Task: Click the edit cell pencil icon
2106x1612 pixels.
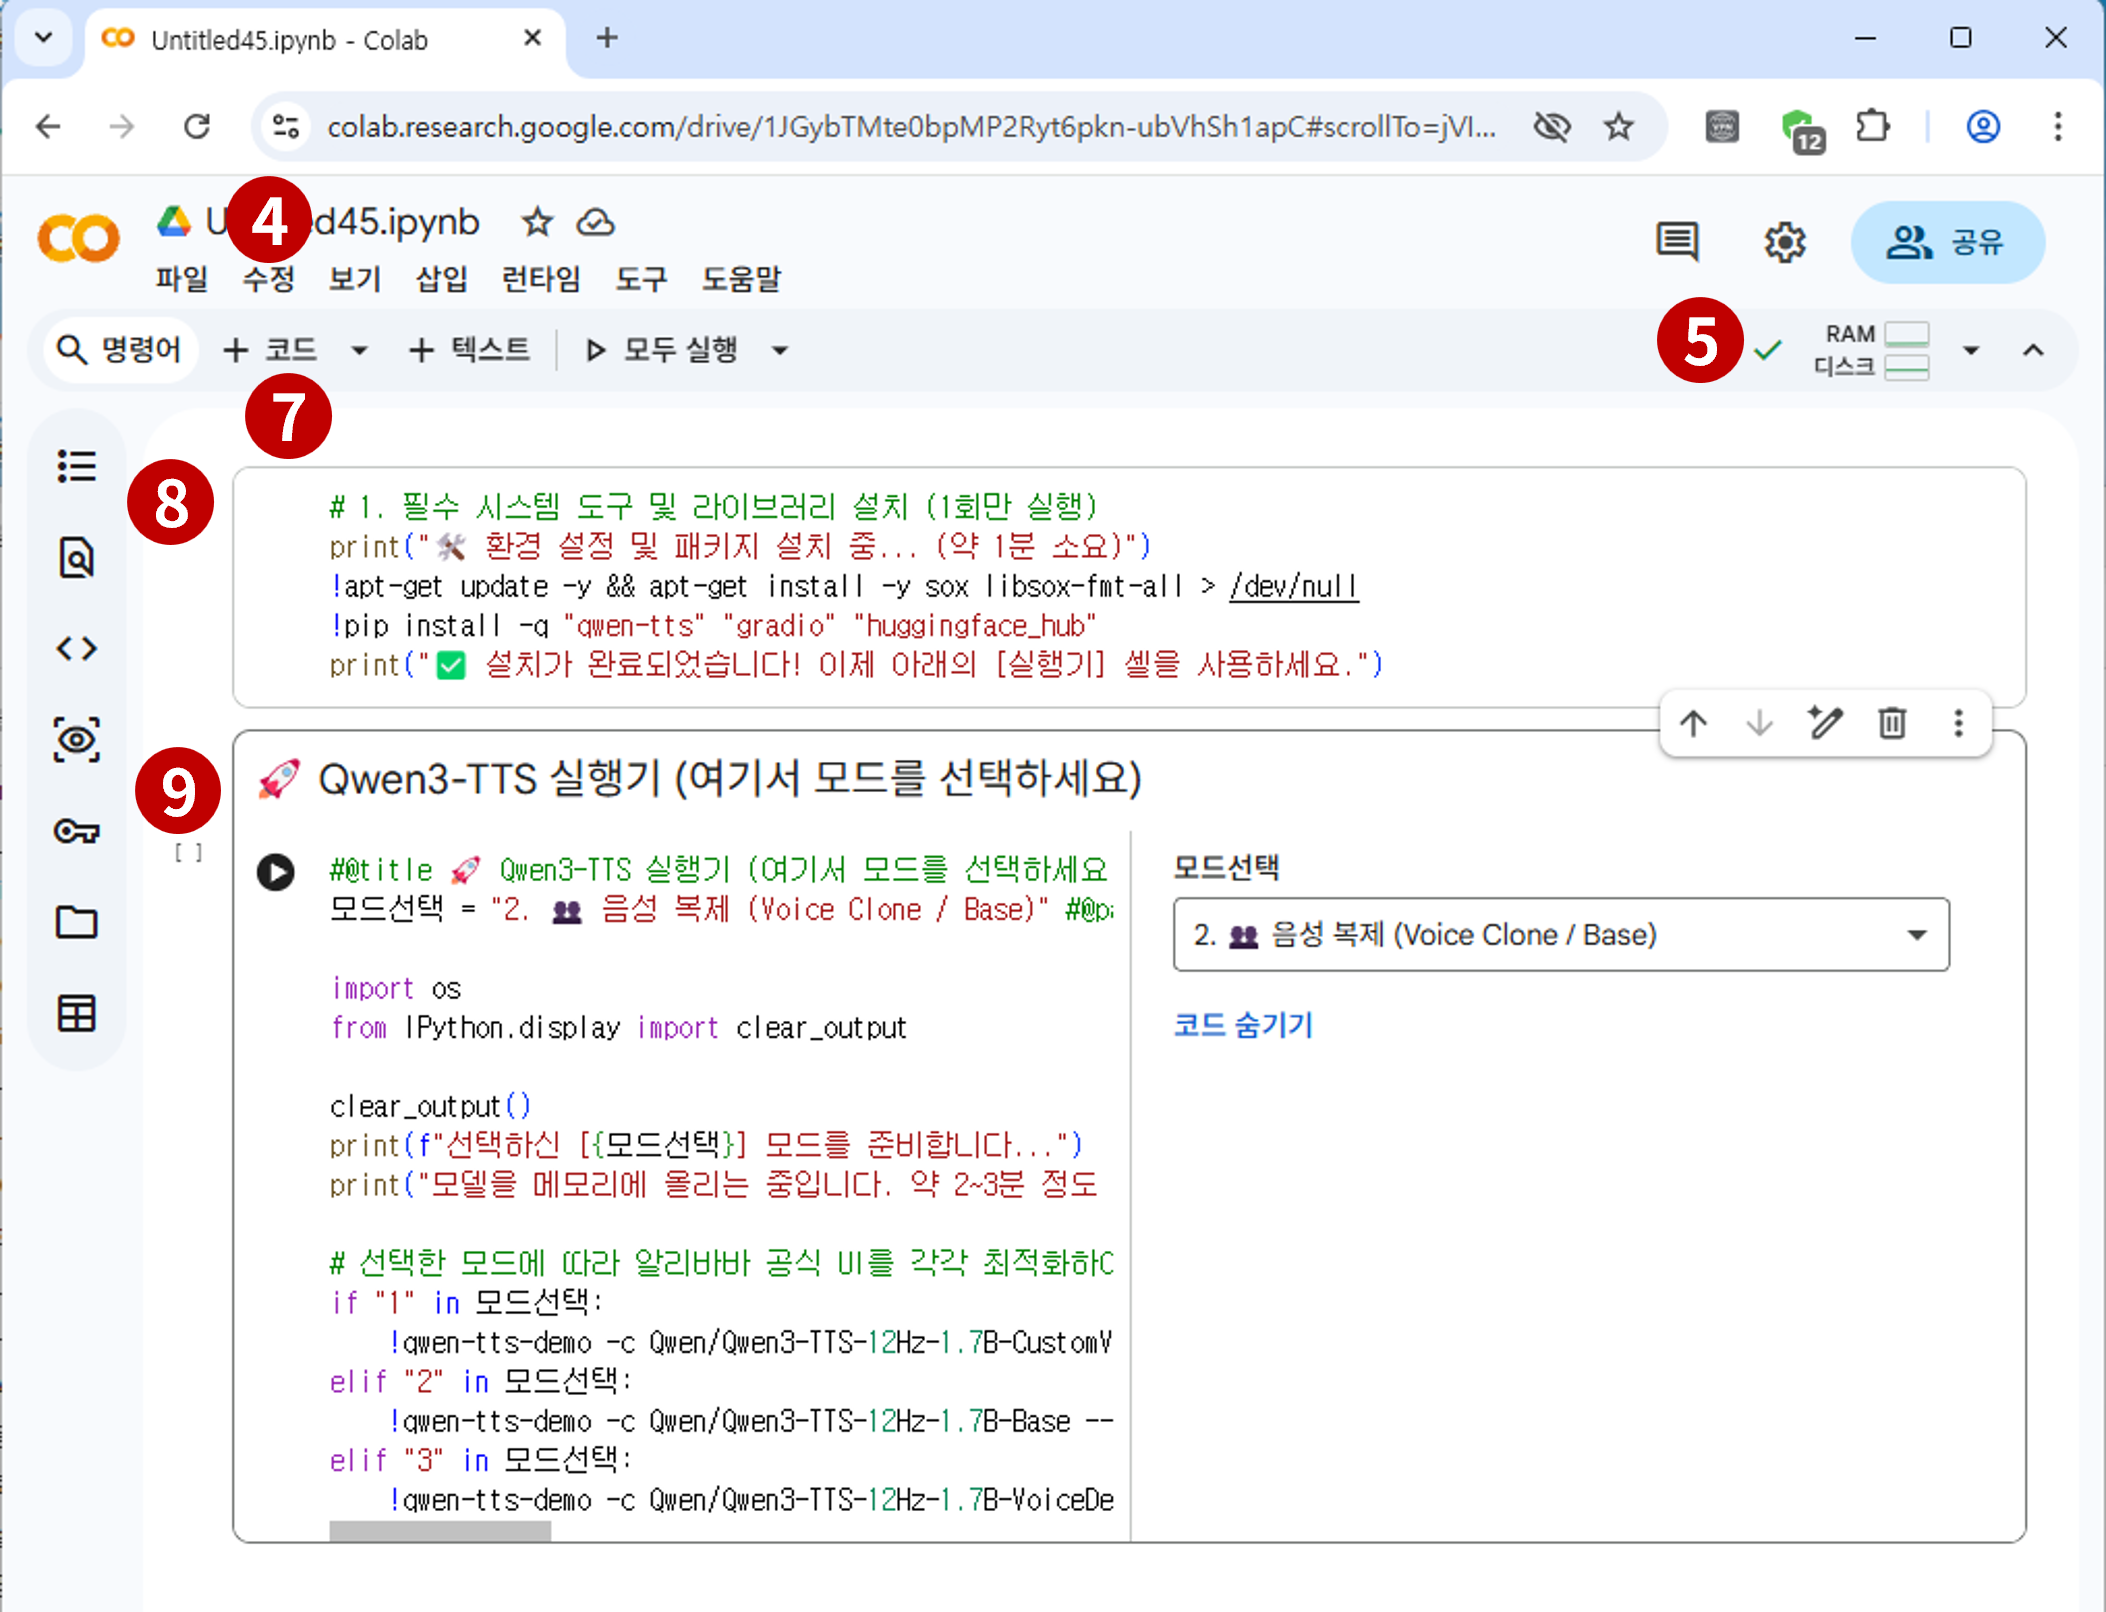Action: pyautogui.click(x=1825, y=722)
